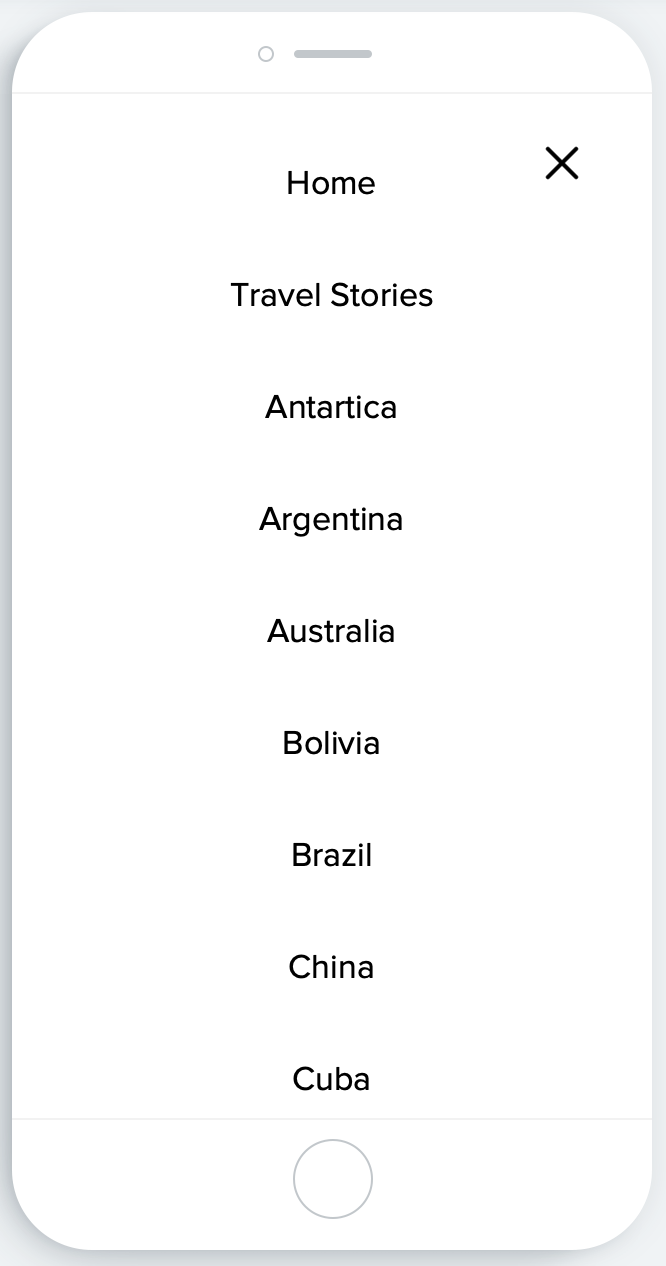The image size is (666, 1266).
Task: Navigate to Australia stories
Action: click(x=331, y=631)
